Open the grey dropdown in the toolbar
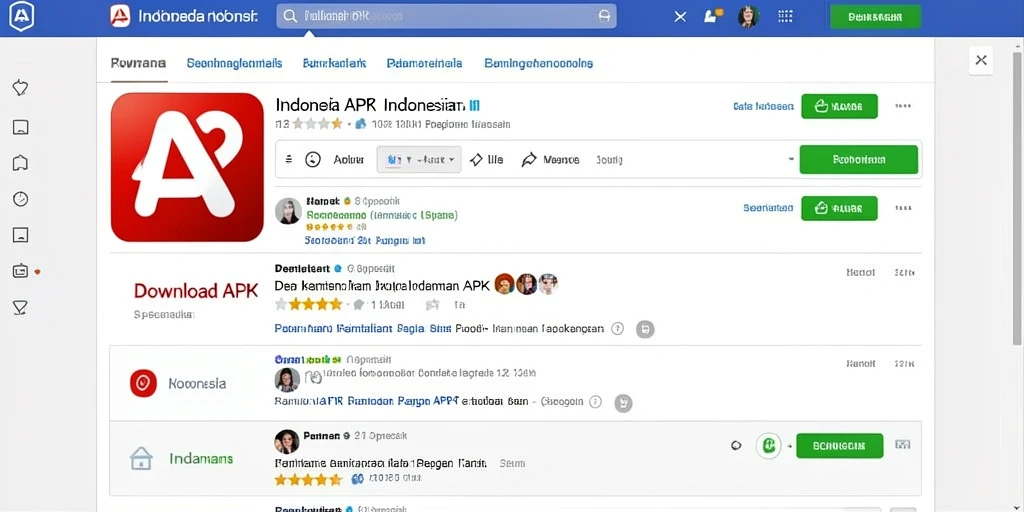Image resolution: width=1024 pixels, height=512 pixels. pos(419,159)
